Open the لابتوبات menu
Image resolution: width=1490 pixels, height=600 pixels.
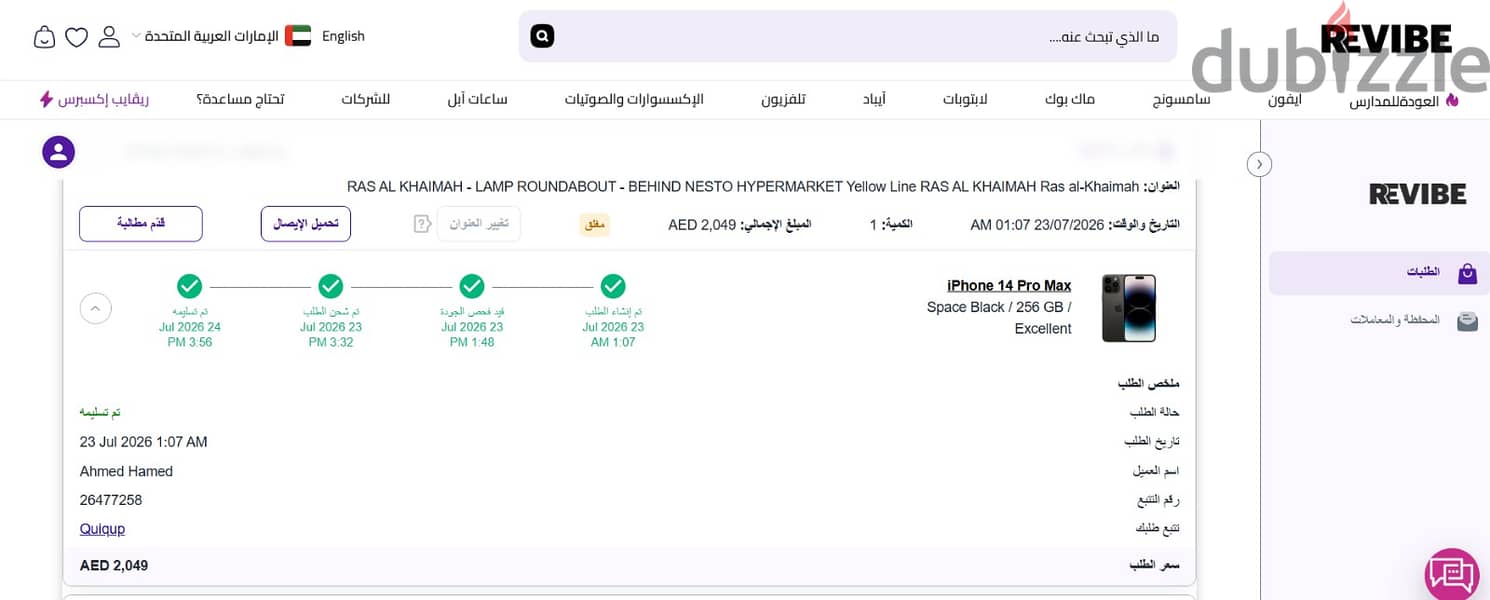[x=965, y=99]
